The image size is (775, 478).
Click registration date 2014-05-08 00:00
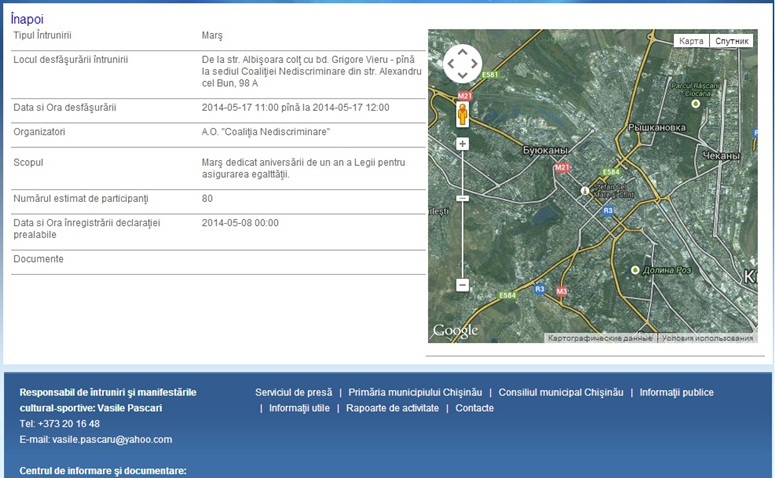[240, 223]
